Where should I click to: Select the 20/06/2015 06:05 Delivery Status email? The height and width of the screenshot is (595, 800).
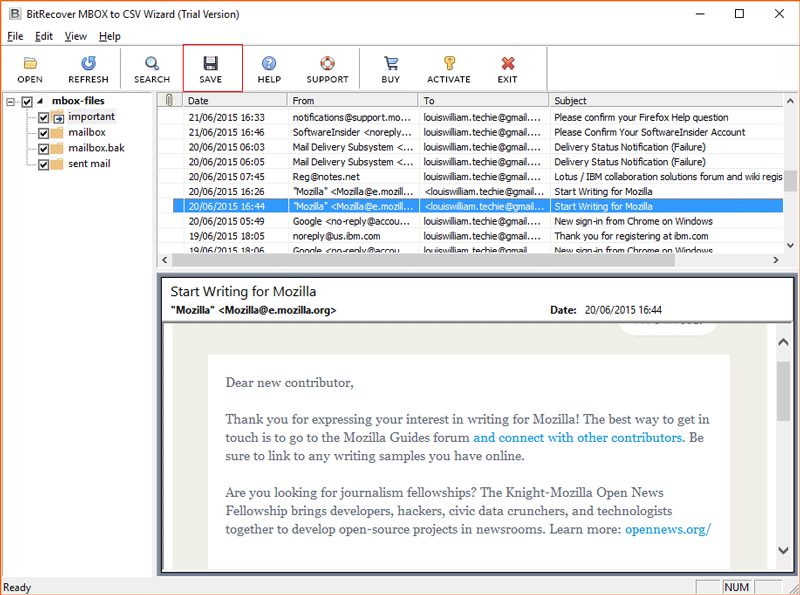pos(470,161)
